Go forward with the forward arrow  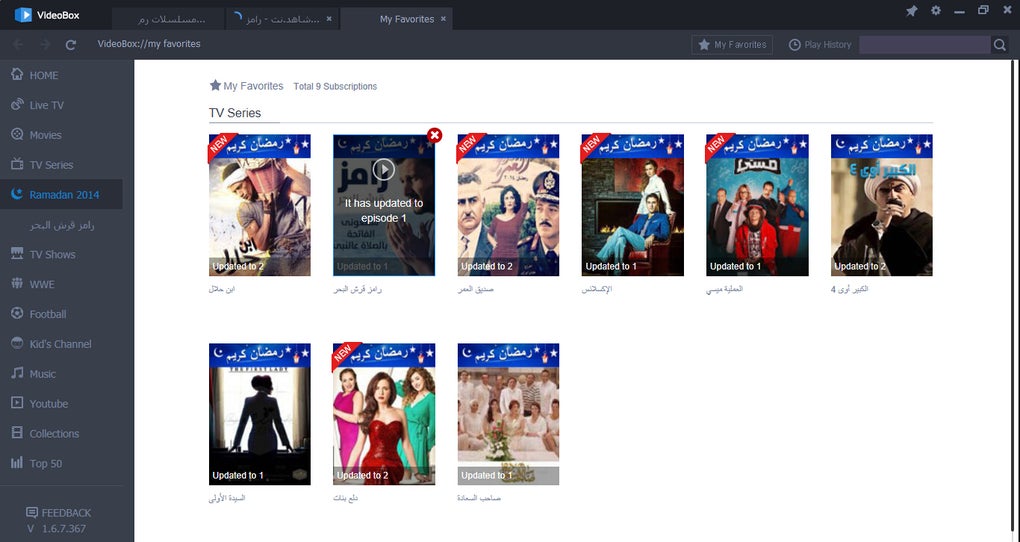point(45,44)
